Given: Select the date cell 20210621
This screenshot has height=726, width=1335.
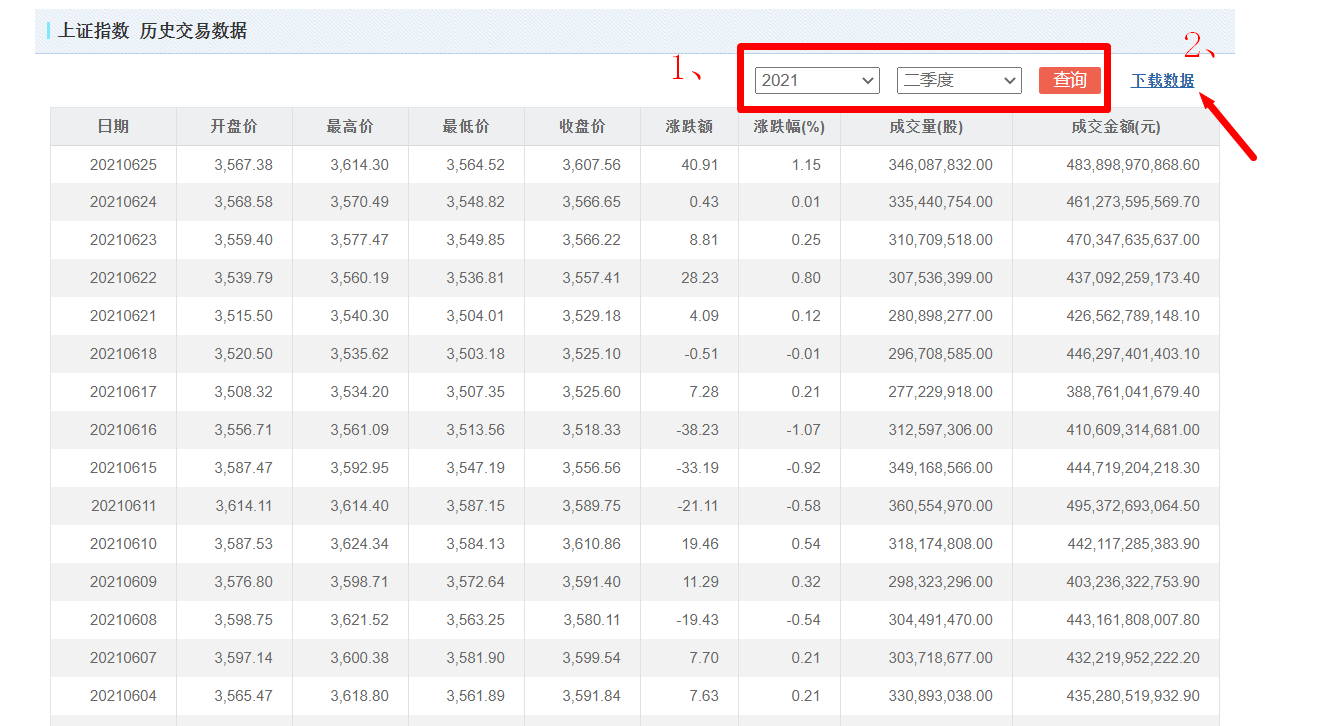Looking at the screenshot, I should click(123, 317).
